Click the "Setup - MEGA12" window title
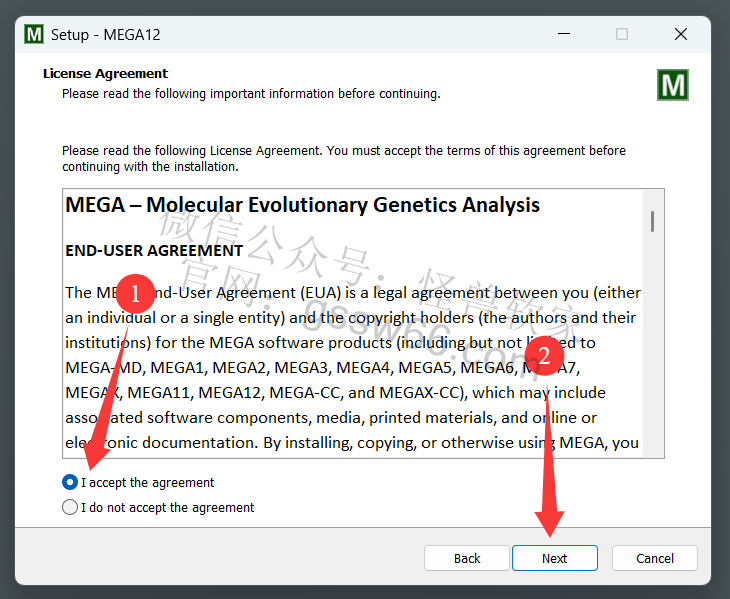 (106, 34)
